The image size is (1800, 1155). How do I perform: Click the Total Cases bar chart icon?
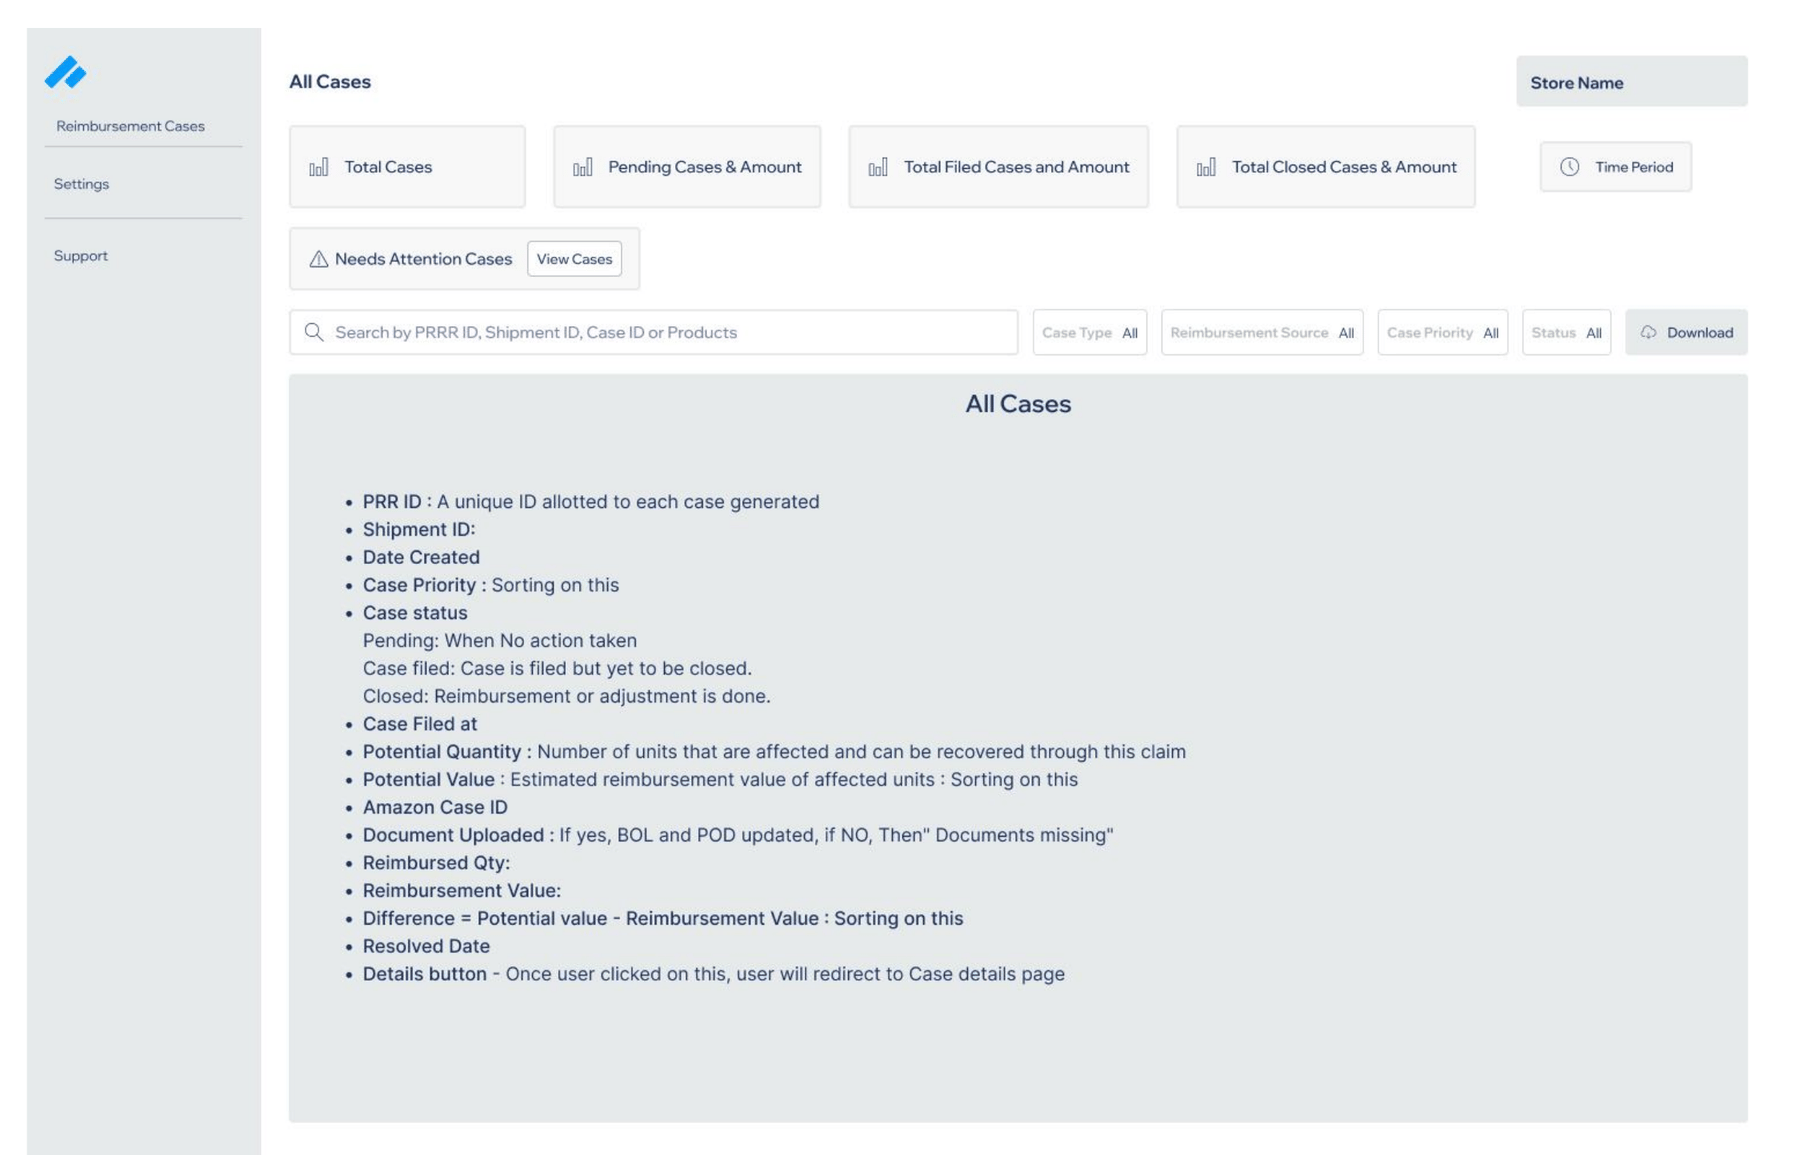click(318, 167)
